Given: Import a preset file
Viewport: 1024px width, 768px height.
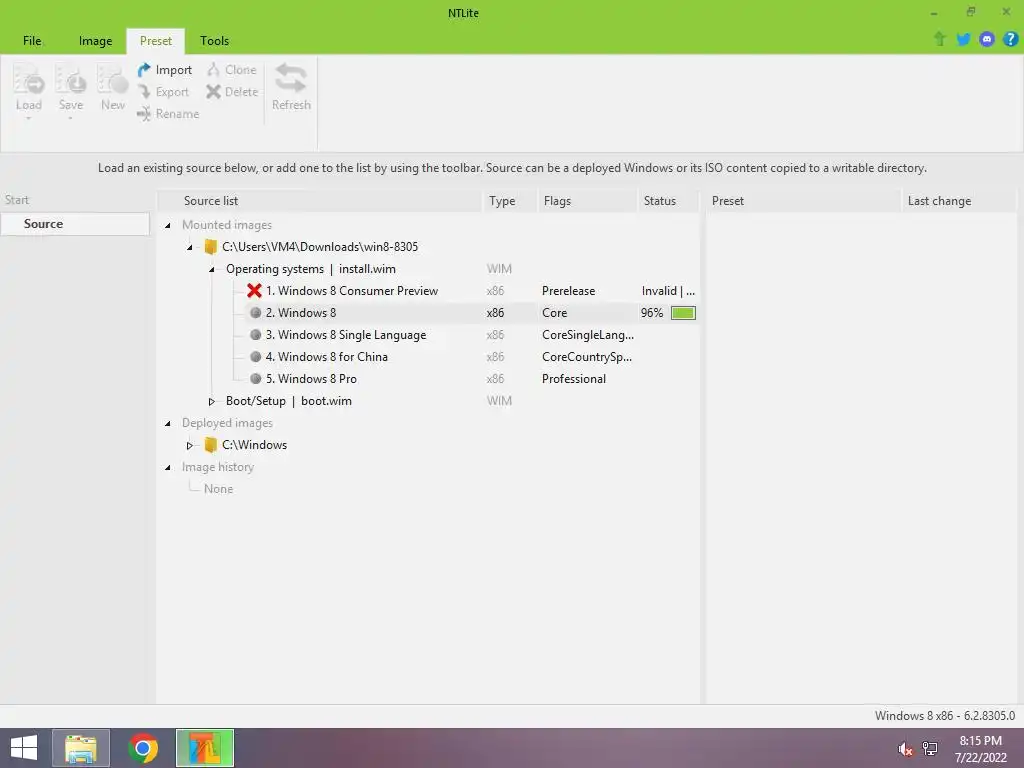Looking at the screenshot, I should pyautogui.click(x=165, y=70).
